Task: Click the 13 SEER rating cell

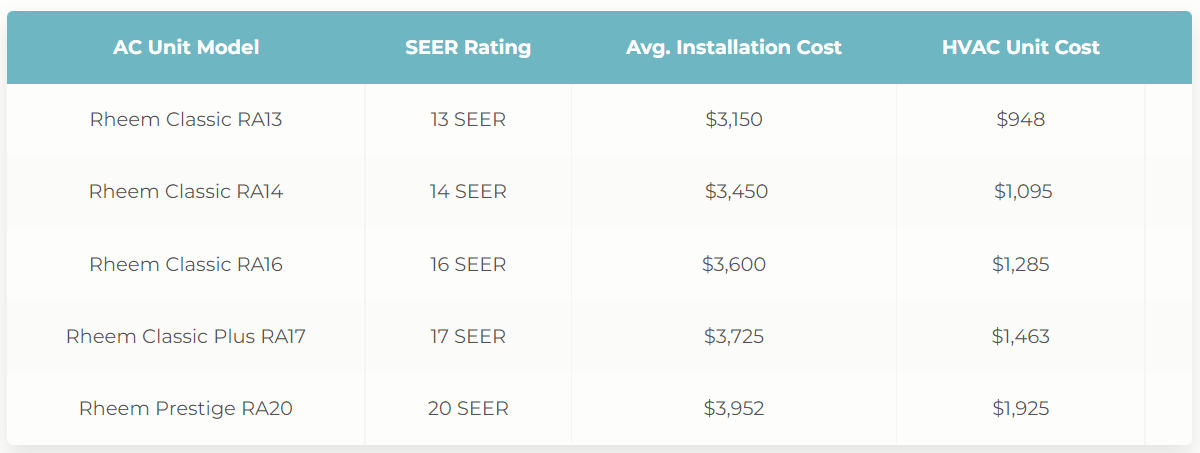Action: click(x=468, y=120)
